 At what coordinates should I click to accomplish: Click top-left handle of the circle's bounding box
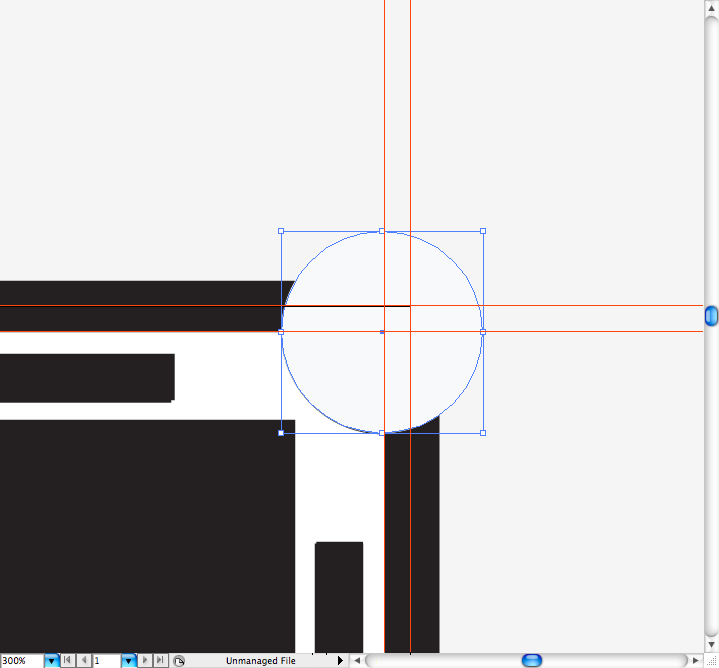point(281,231)
